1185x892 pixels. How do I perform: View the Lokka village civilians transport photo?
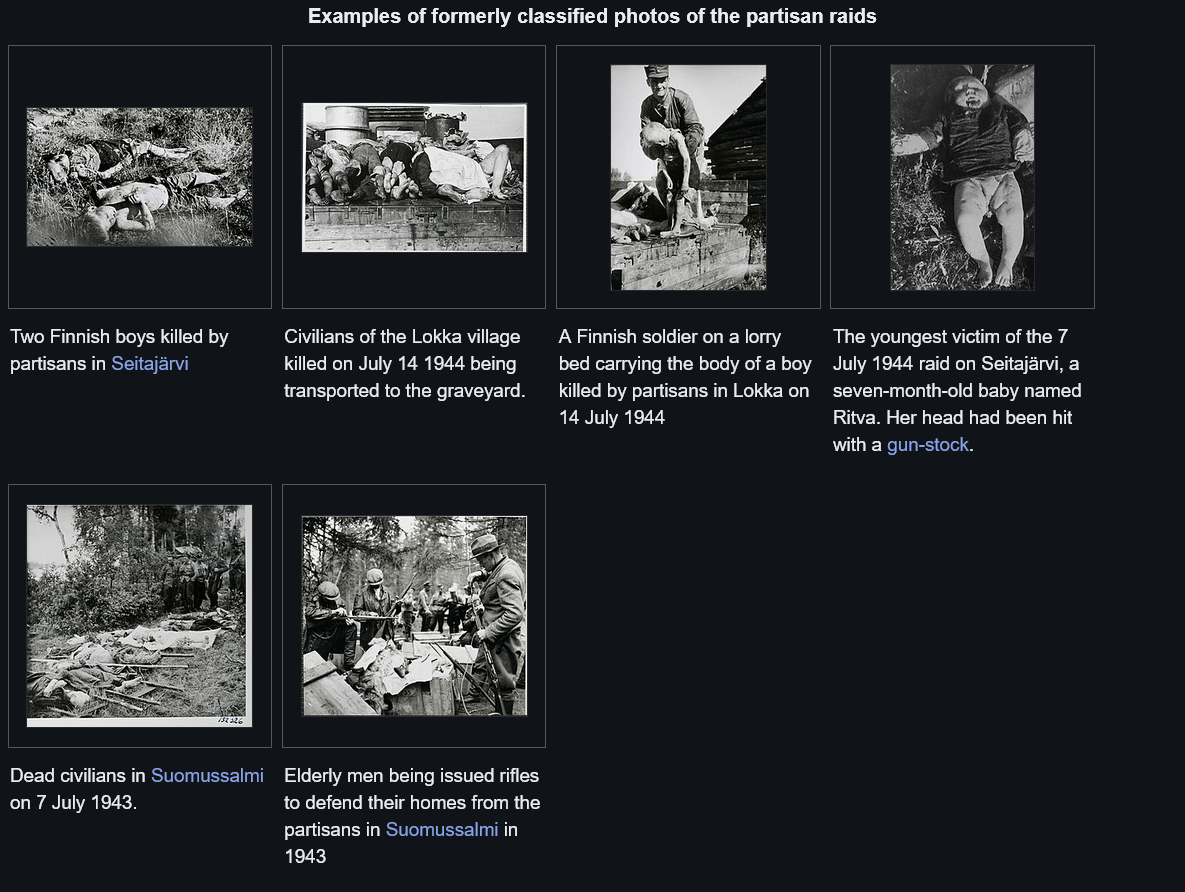414,178
